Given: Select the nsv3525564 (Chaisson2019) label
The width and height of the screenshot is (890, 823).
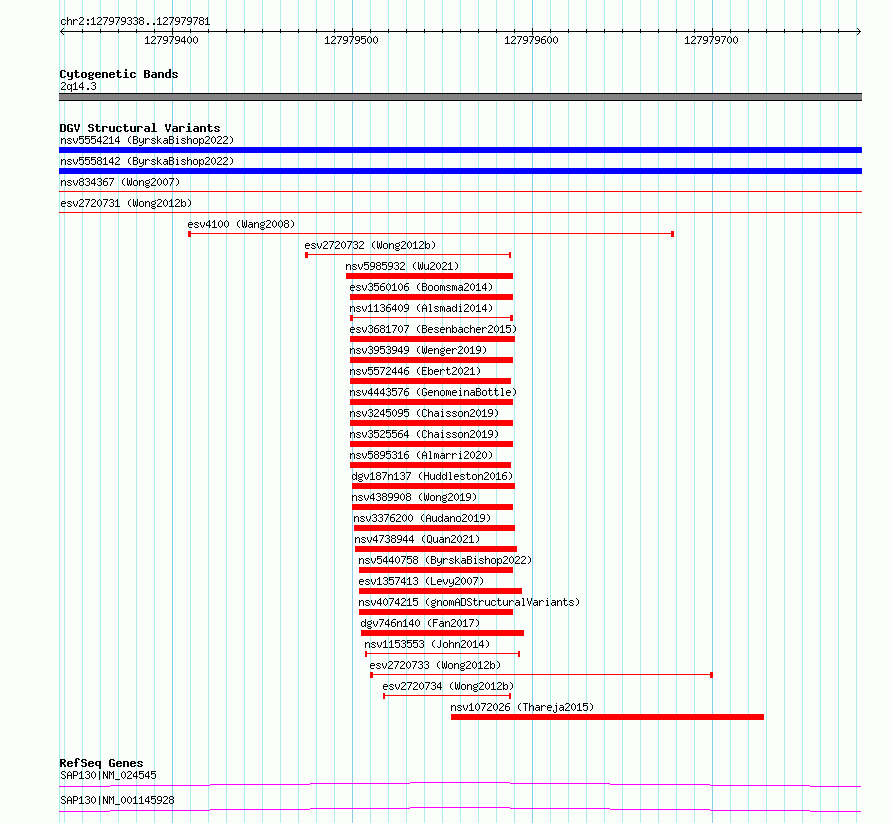Looking at the screenshot, I should pos(425,434).
